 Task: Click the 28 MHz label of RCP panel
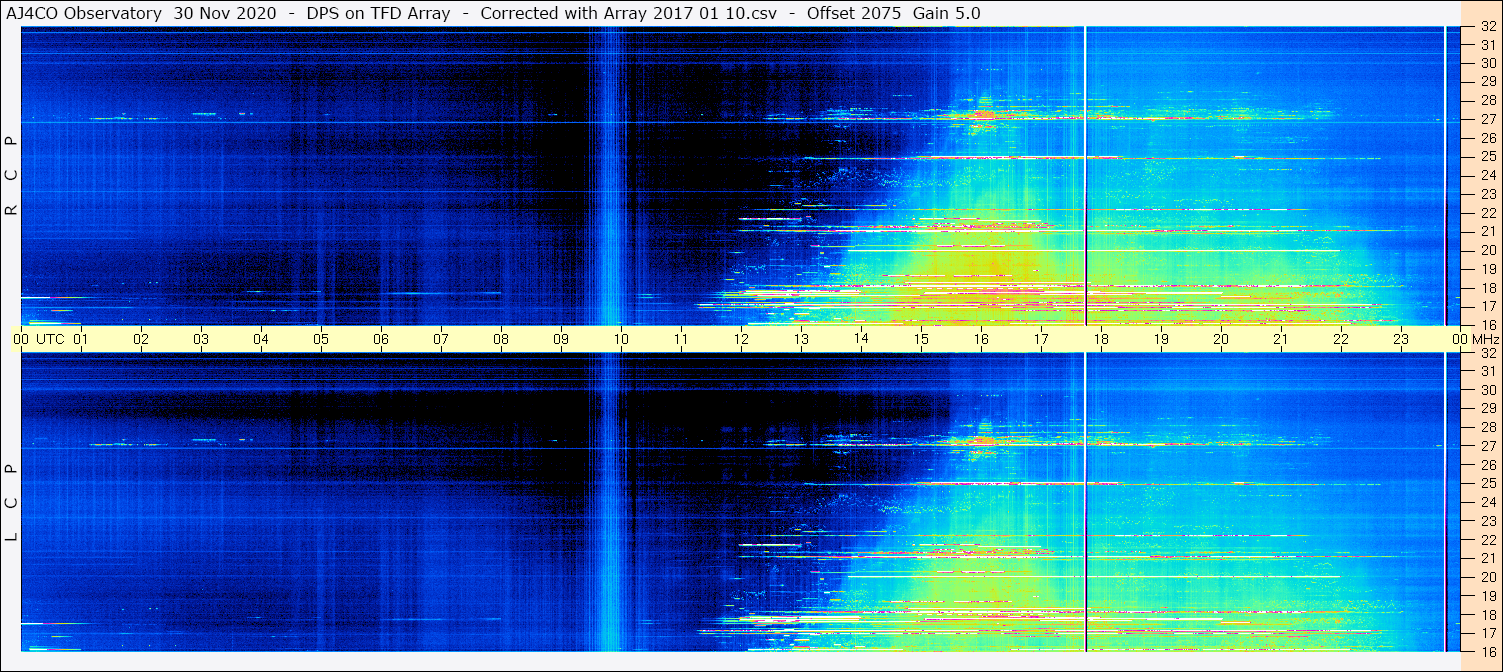click(1488, 100)
